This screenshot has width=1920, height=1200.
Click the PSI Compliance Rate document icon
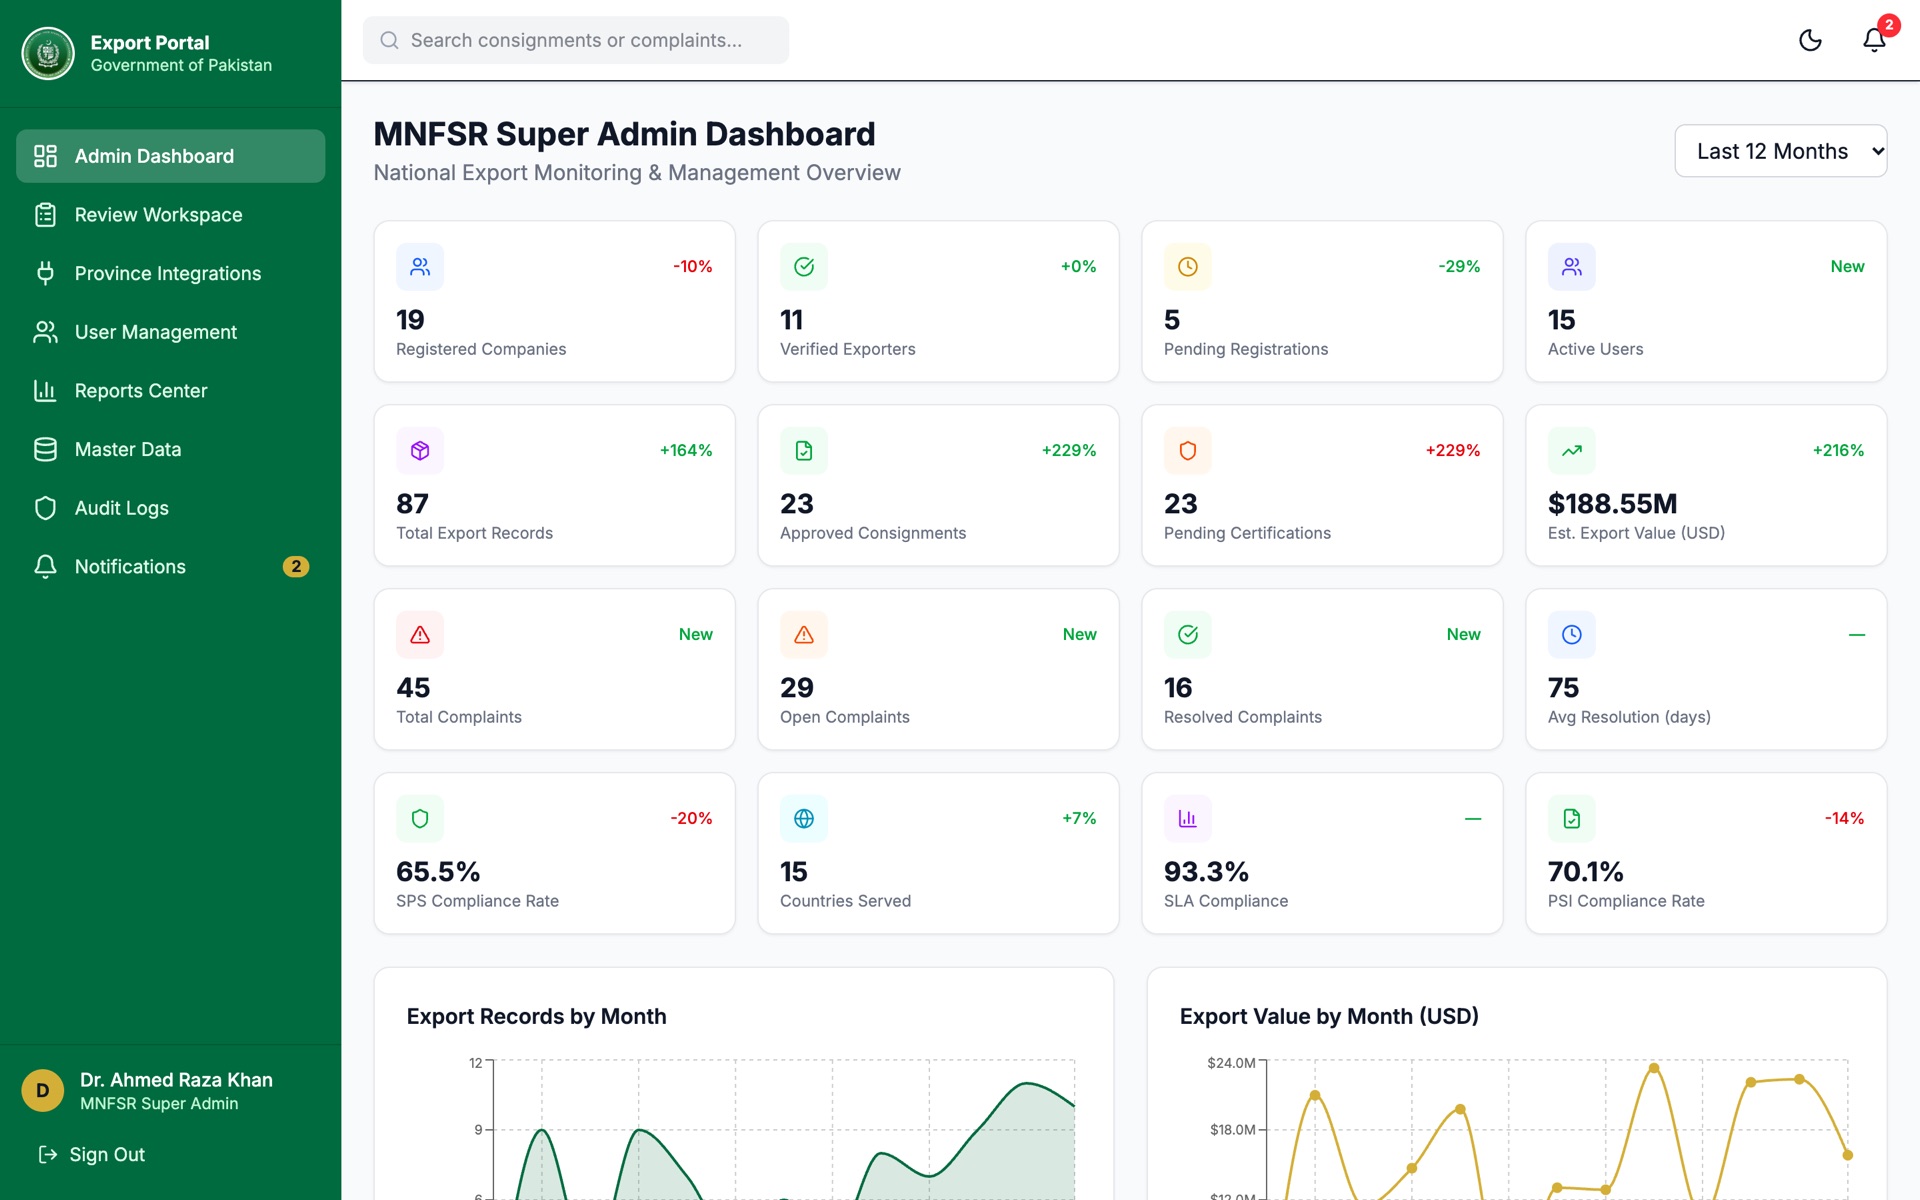click(1572, 819)
